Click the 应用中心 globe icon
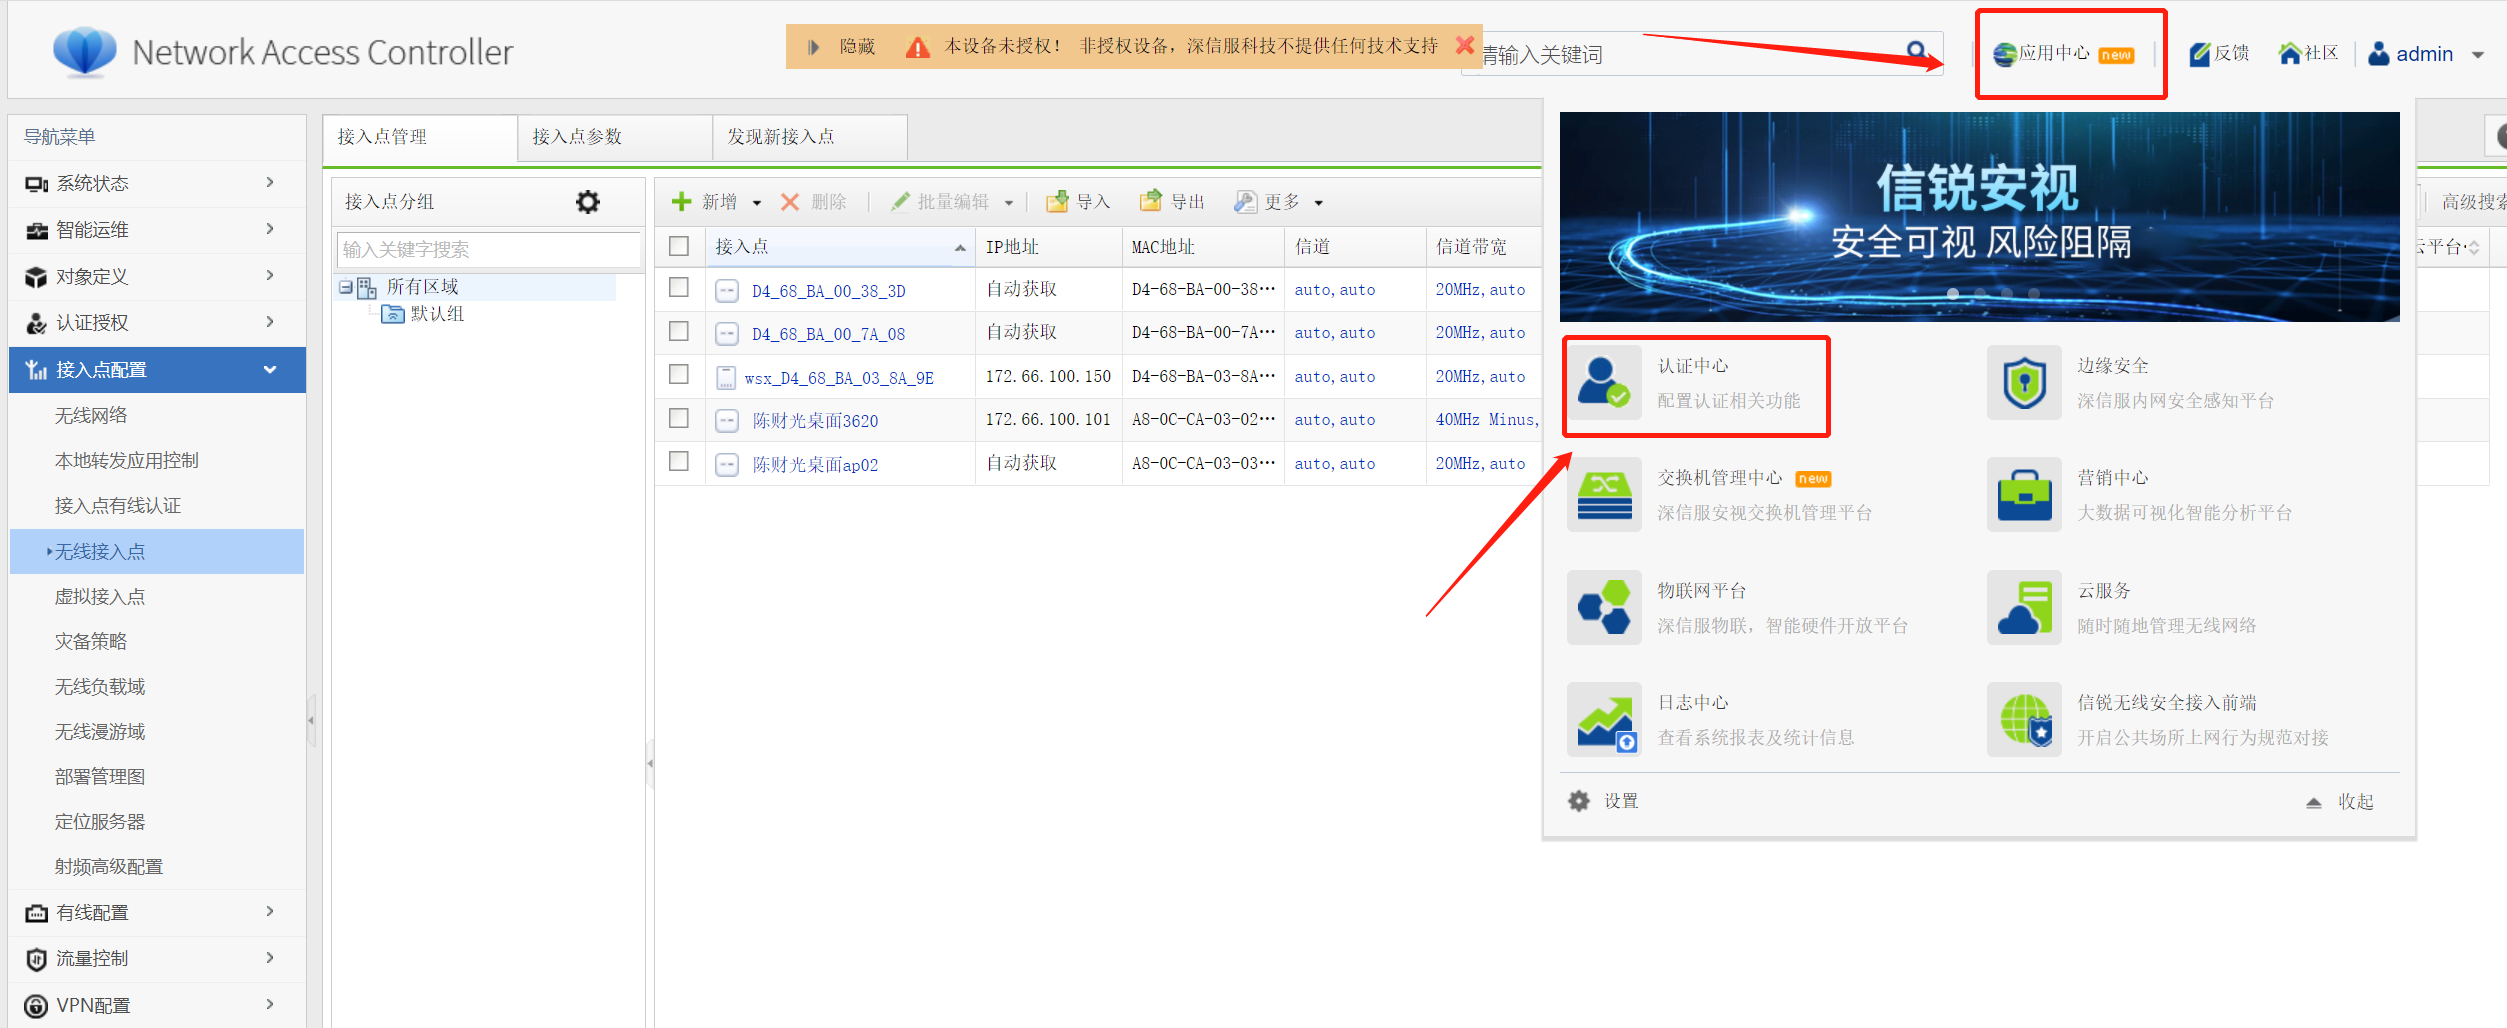2507x1028 pixels. 2004,55
